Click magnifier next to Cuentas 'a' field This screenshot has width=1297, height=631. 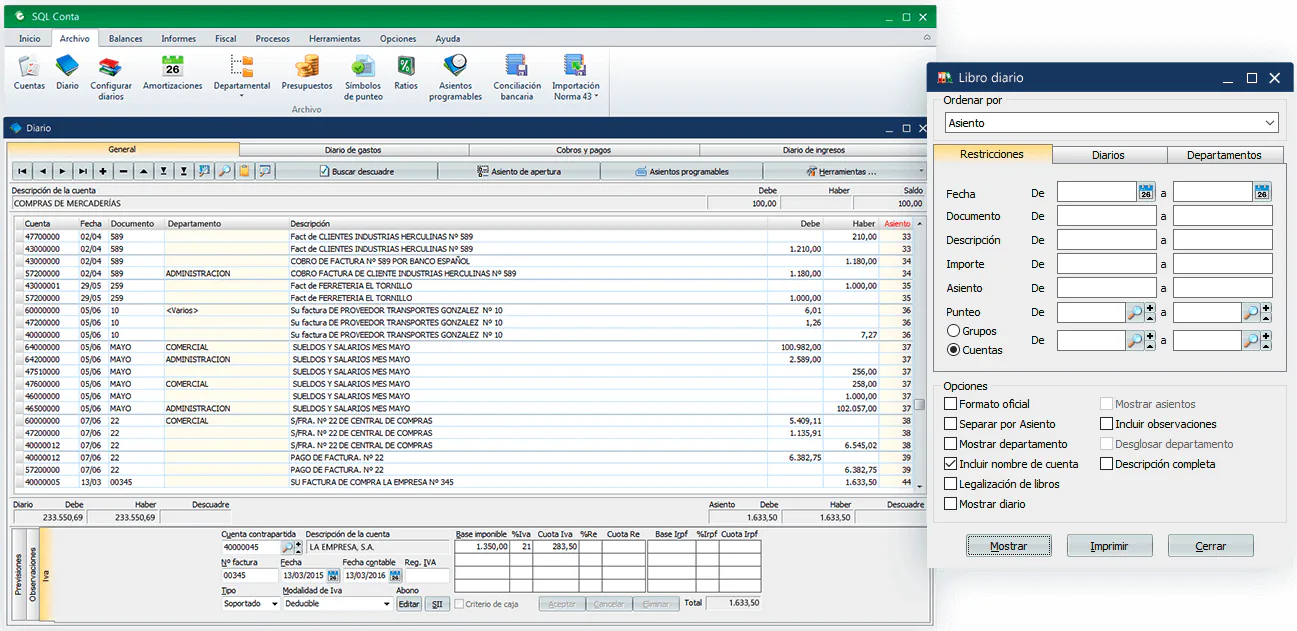point(1250,341)
